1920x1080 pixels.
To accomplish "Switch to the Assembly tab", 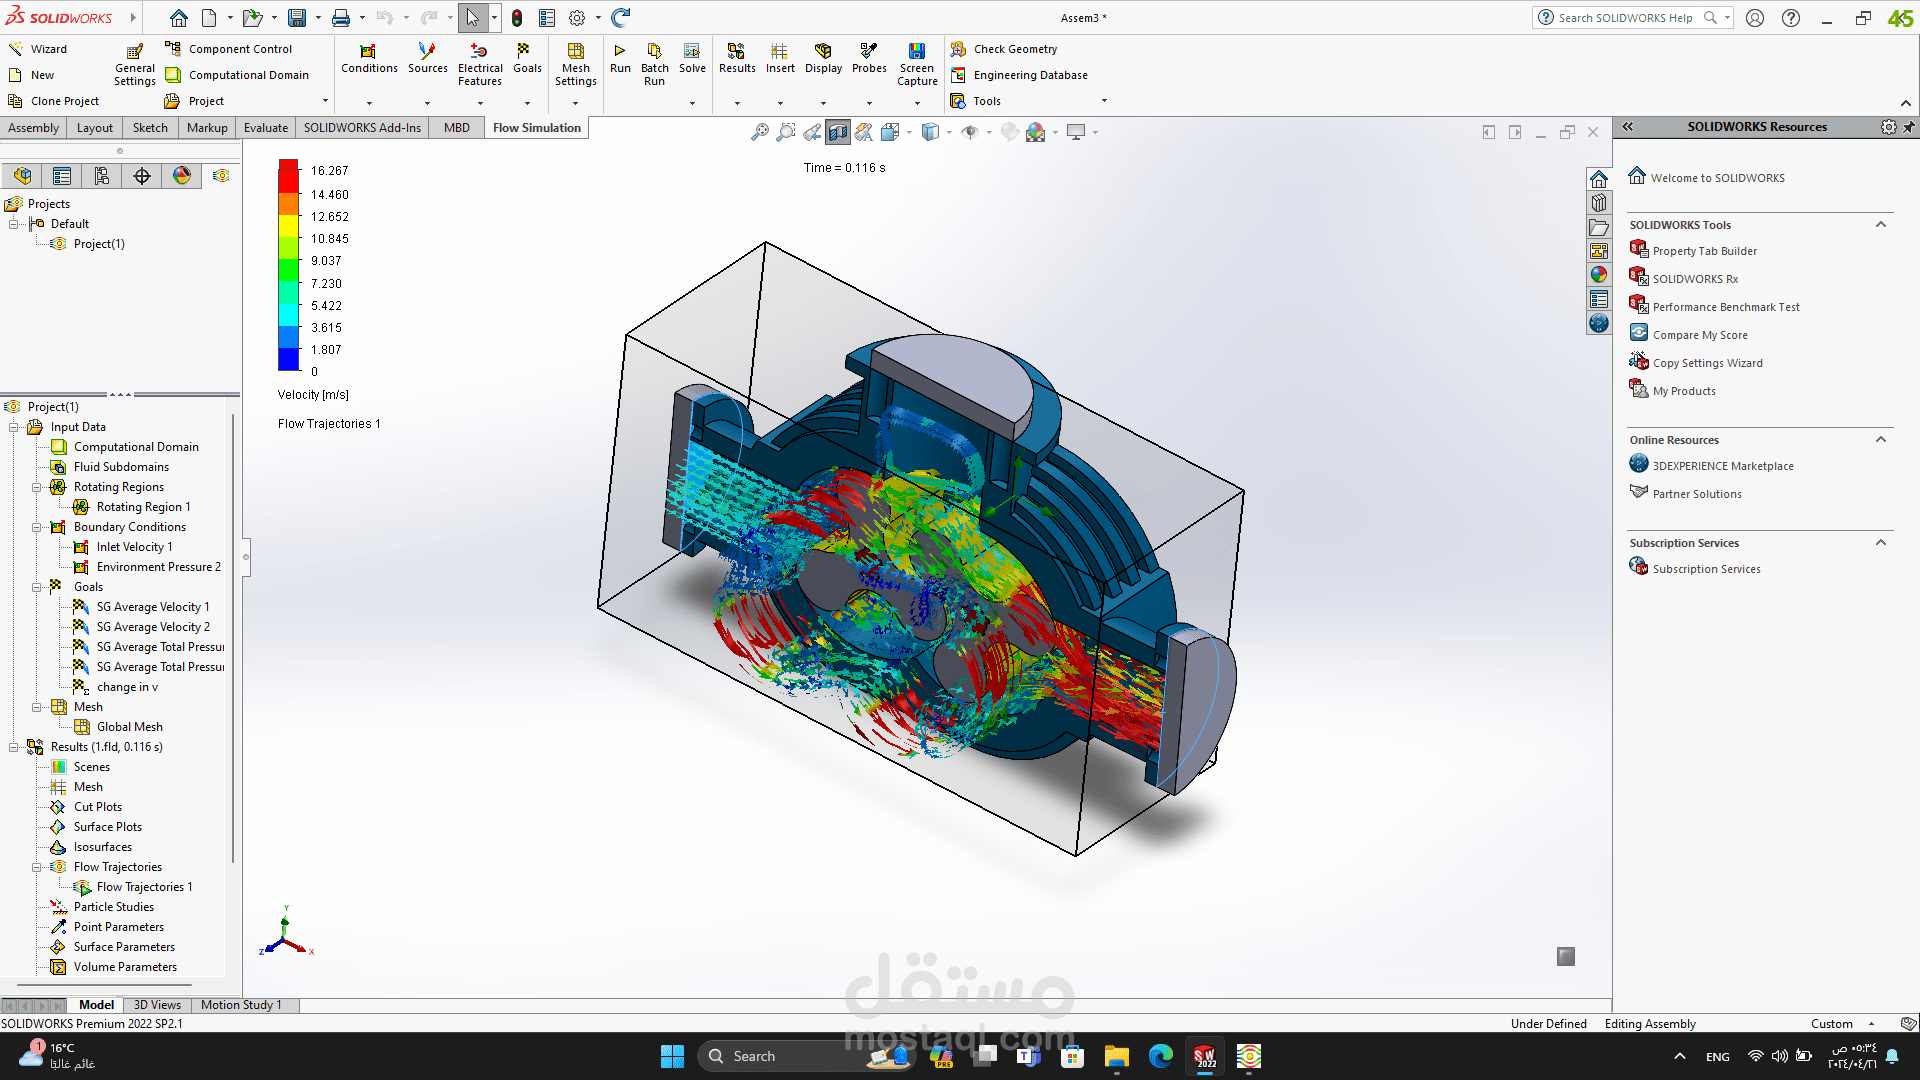I will tap(34, 128).
